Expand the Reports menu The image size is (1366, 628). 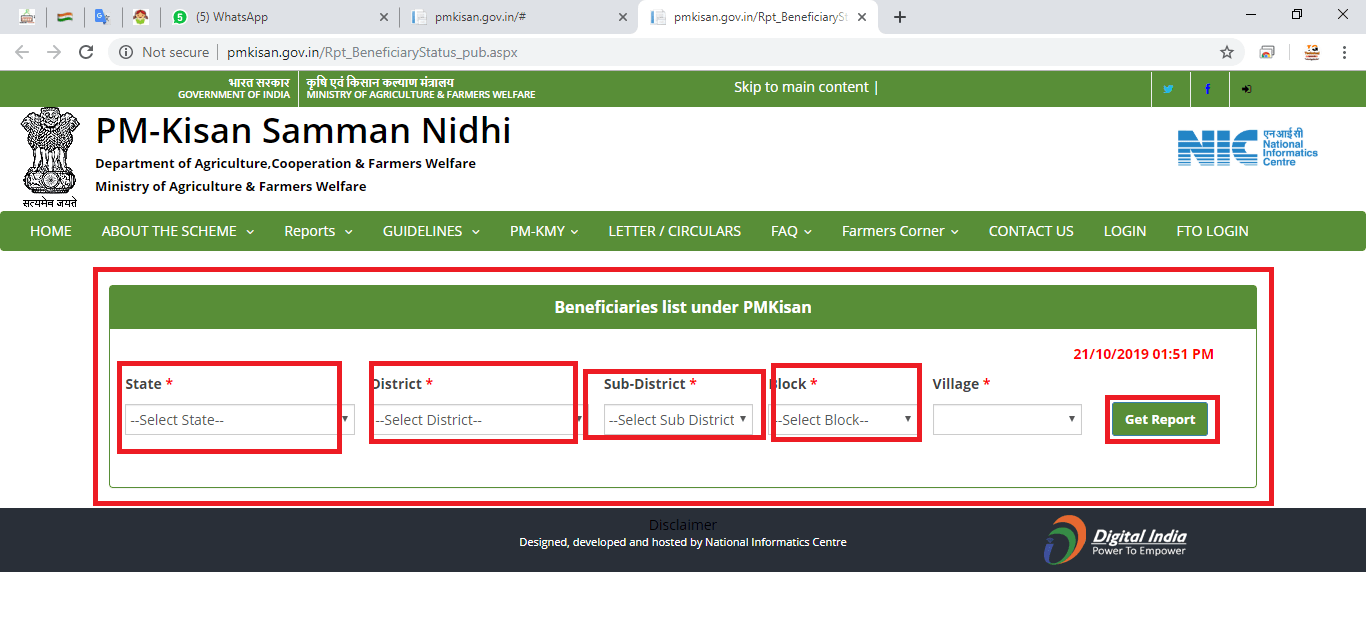tap(318, 231)
